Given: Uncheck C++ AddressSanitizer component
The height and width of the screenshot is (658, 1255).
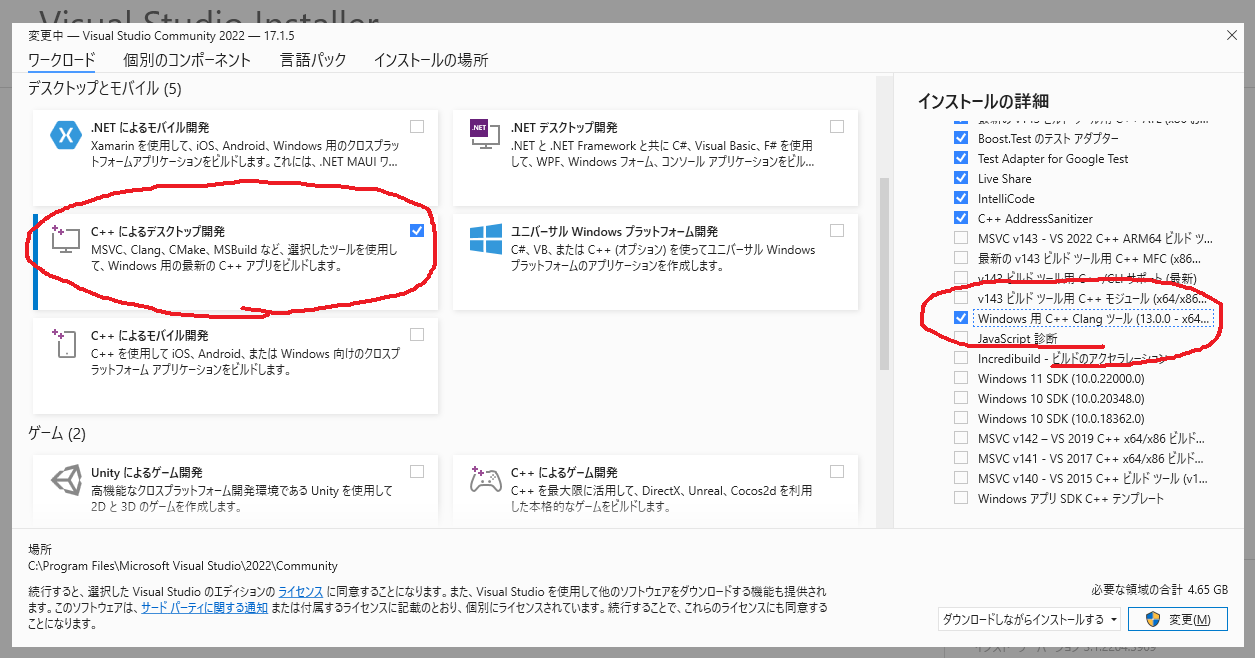Looking at the screenshot, I should pyautogui.click(x=961, y=218).
